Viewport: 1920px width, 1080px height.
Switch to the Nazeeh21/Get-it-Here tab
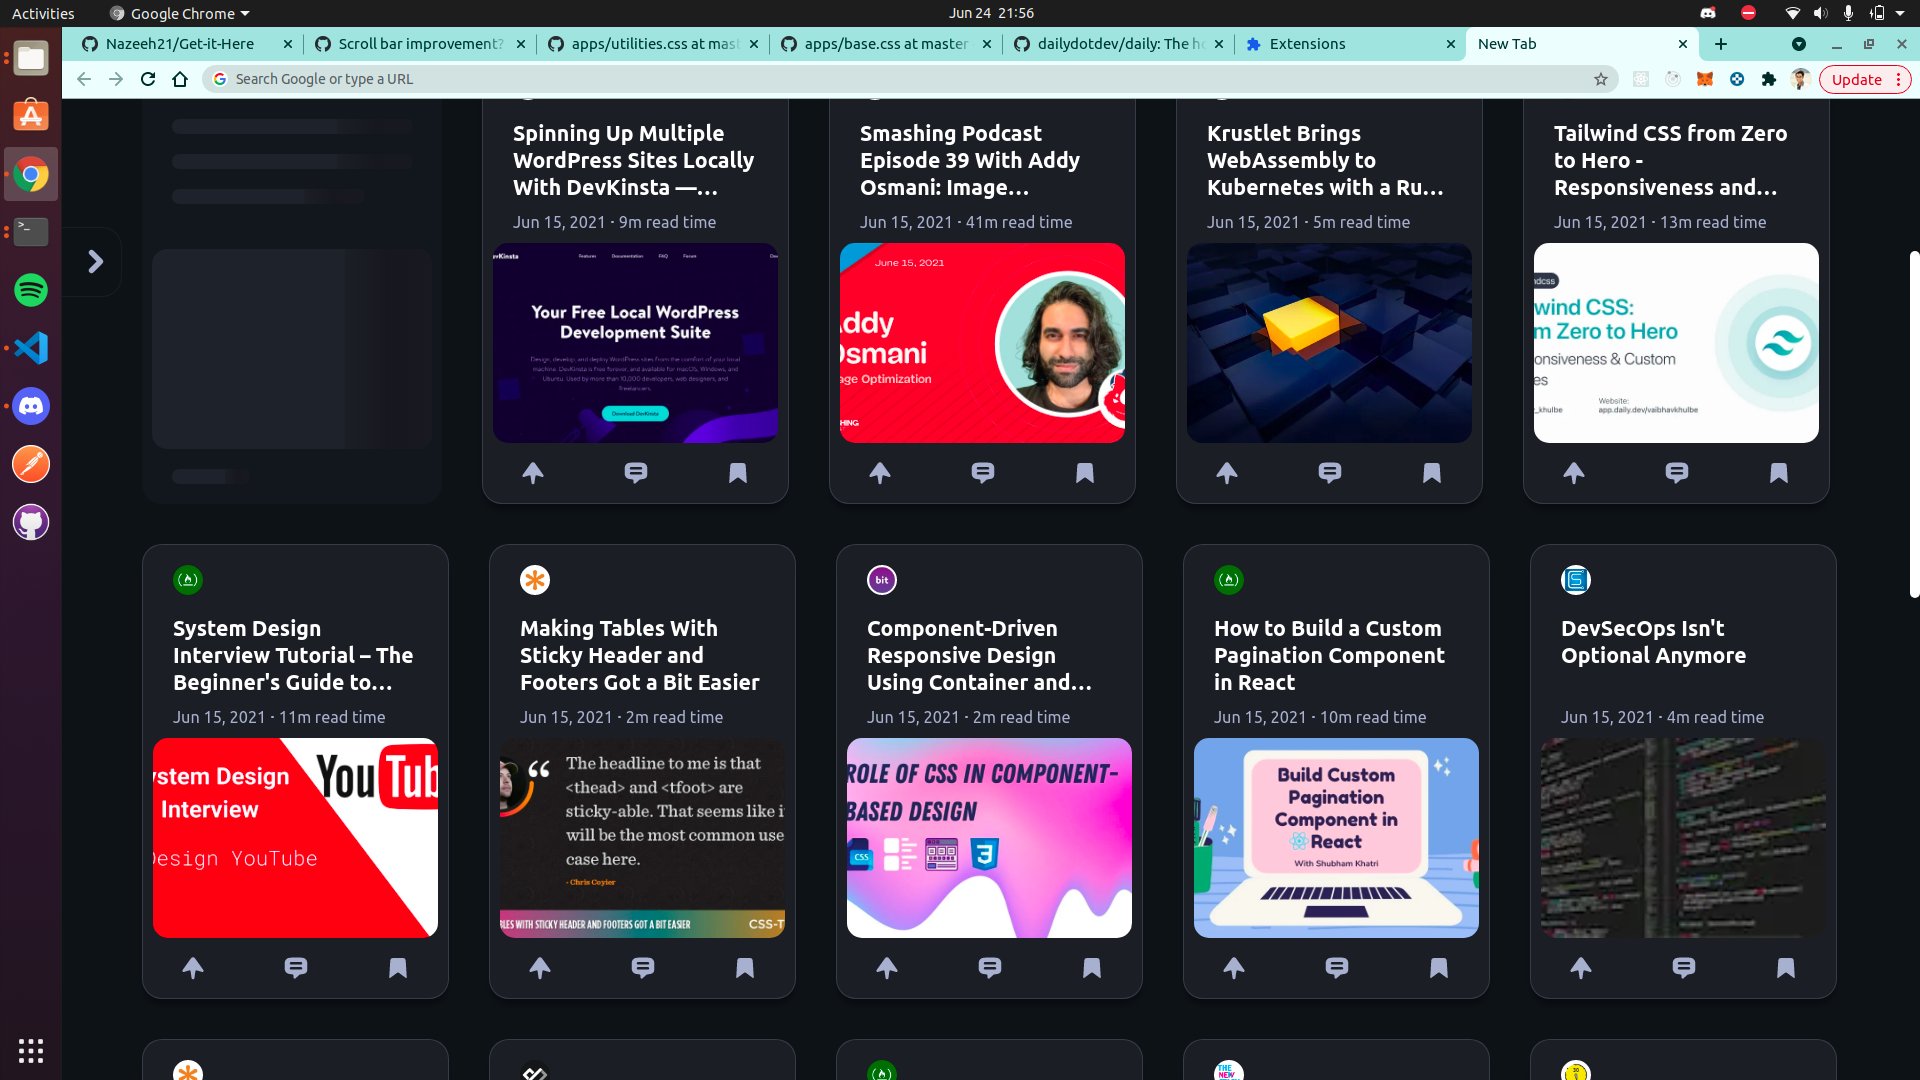point(180,44)
